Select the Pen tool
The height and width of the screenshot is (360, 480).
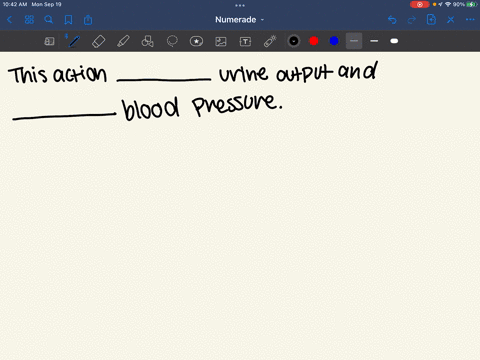tap(74, 41)
